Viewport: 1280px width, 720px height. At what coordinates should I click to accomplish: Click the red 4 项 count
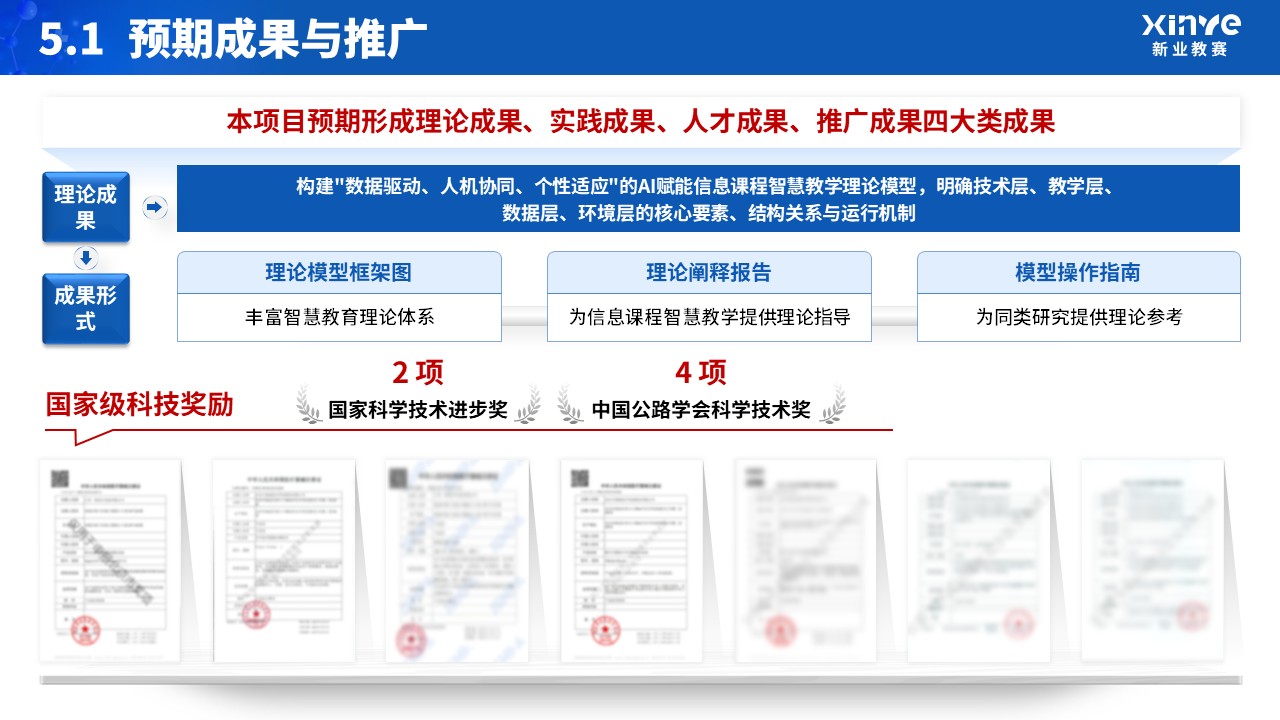[700, 373]
